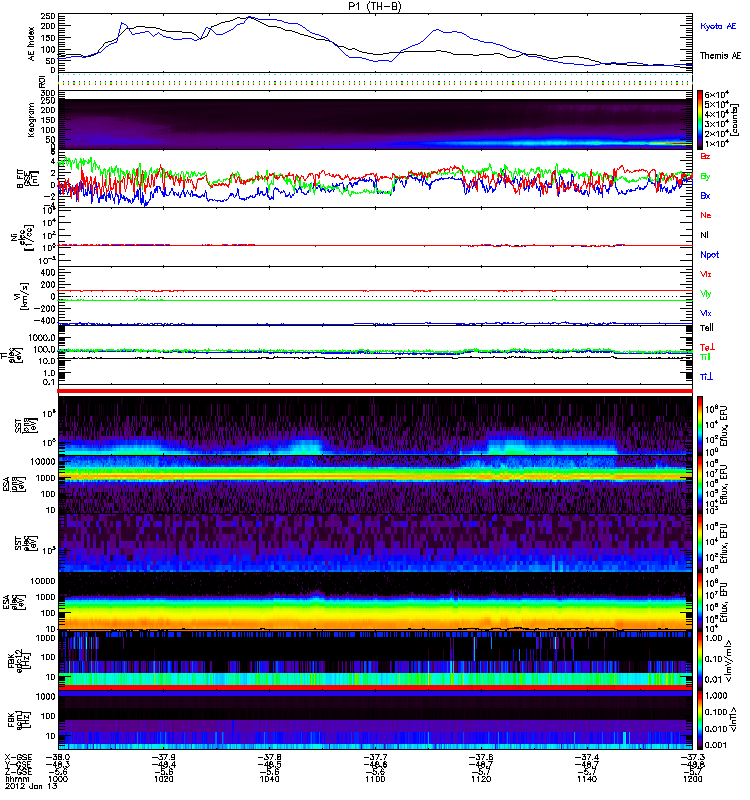Select the Themis AE legend label

click(x=720, y=56)
